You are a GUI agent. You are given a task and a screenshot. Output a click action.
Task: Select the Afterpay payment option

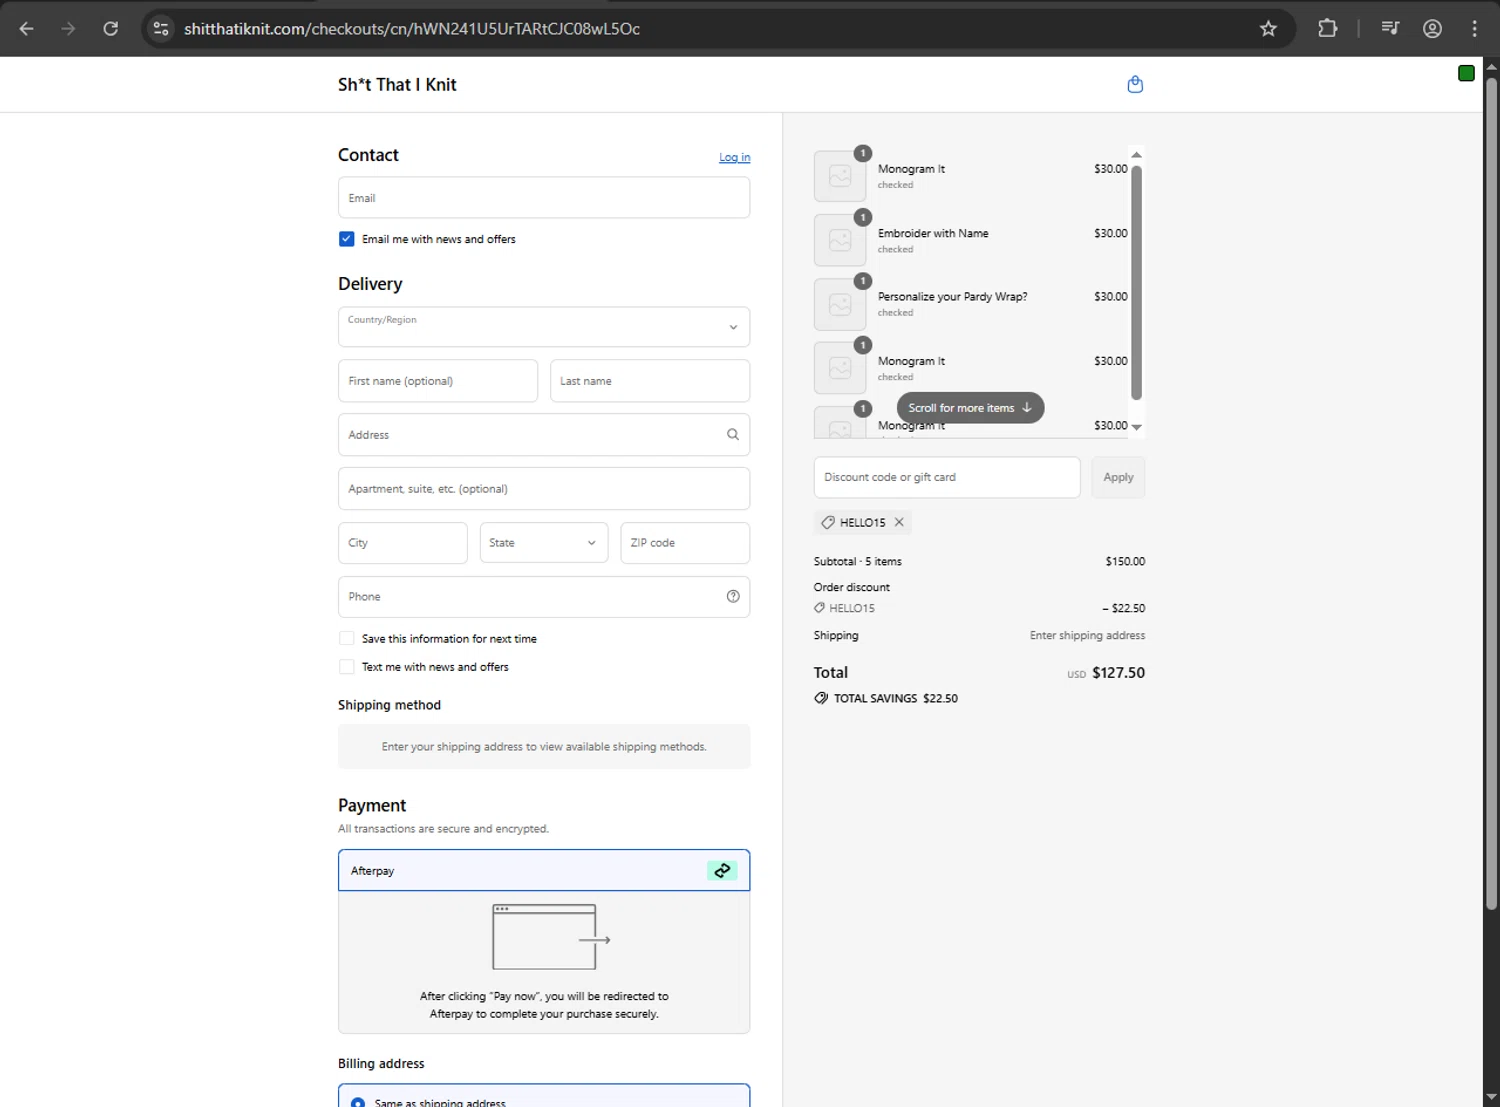[544, 870]
